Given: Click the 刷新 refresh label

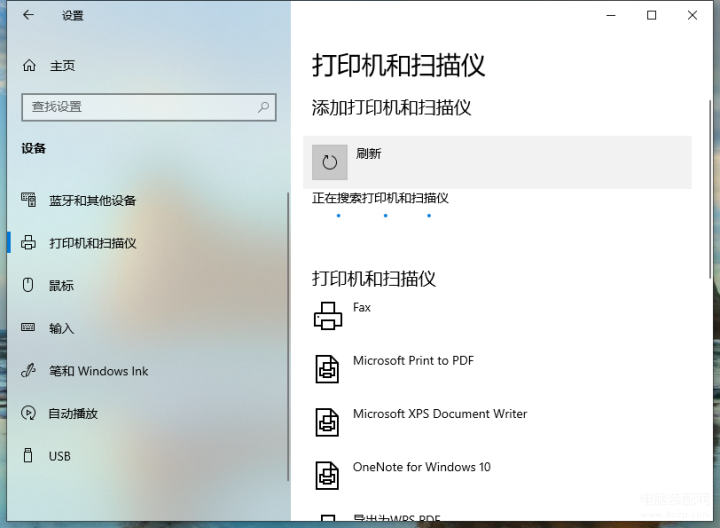Looking at the screenshot, I should coord(368,154).
